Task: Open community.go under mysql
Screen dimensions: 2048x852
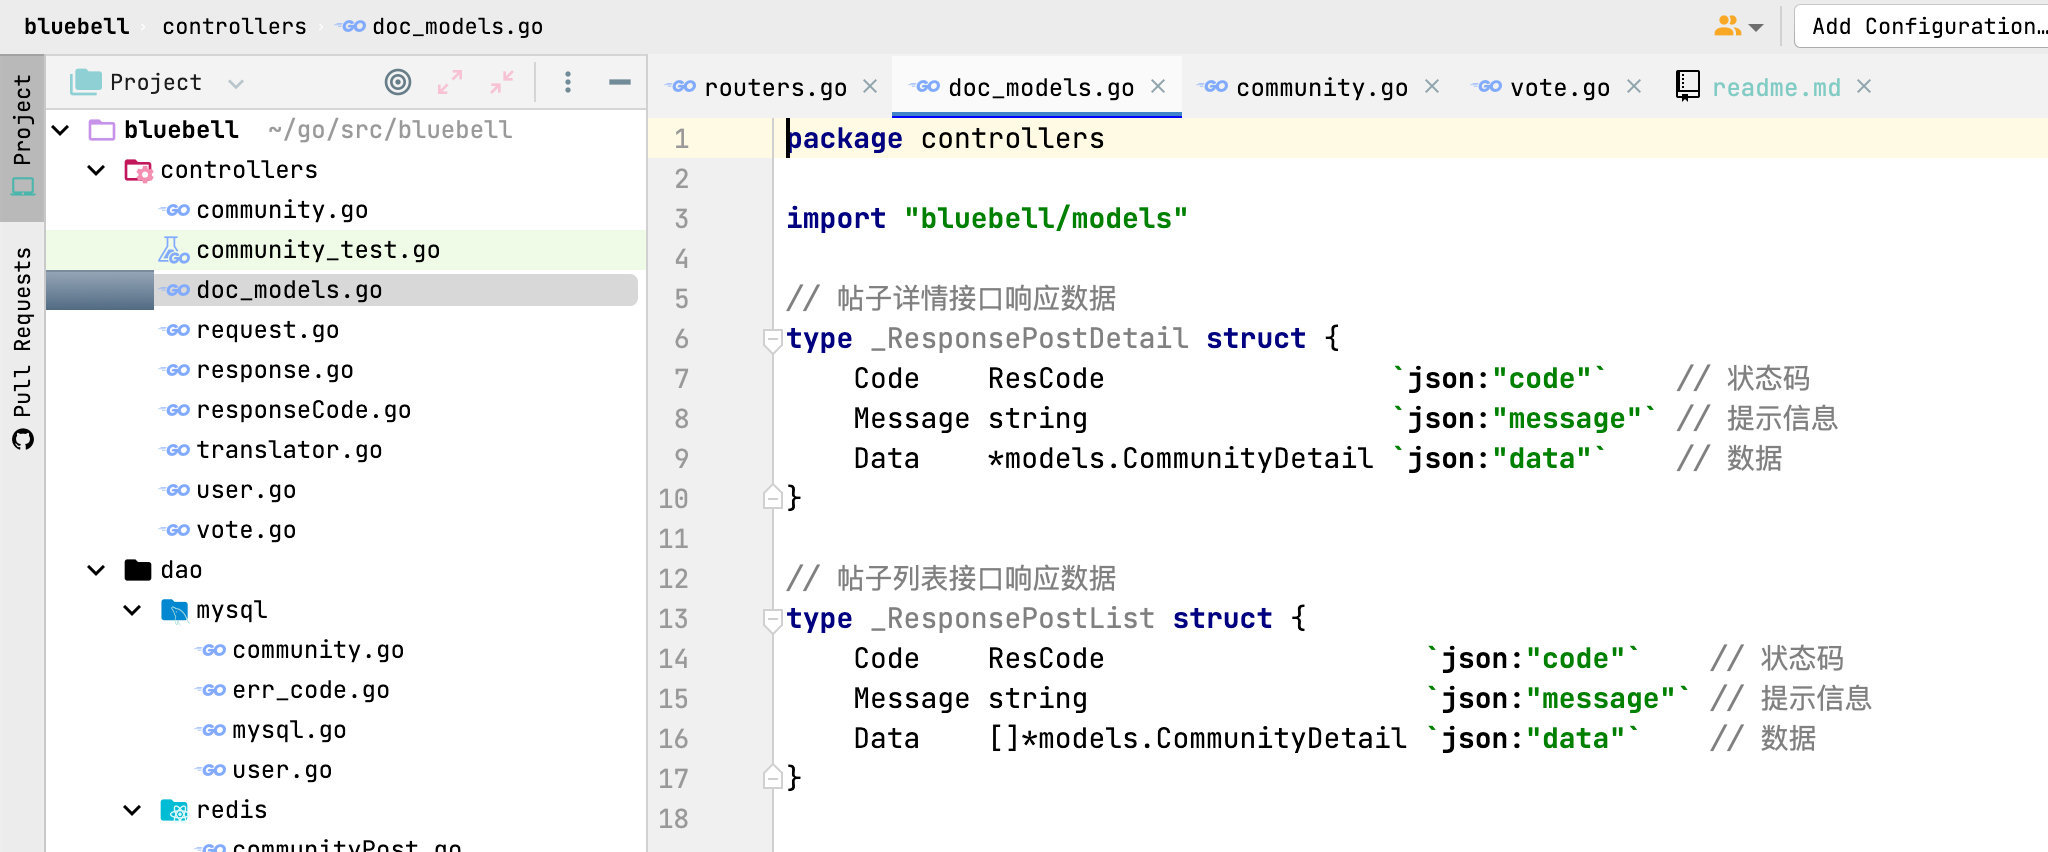Action: tap(318, 650)
